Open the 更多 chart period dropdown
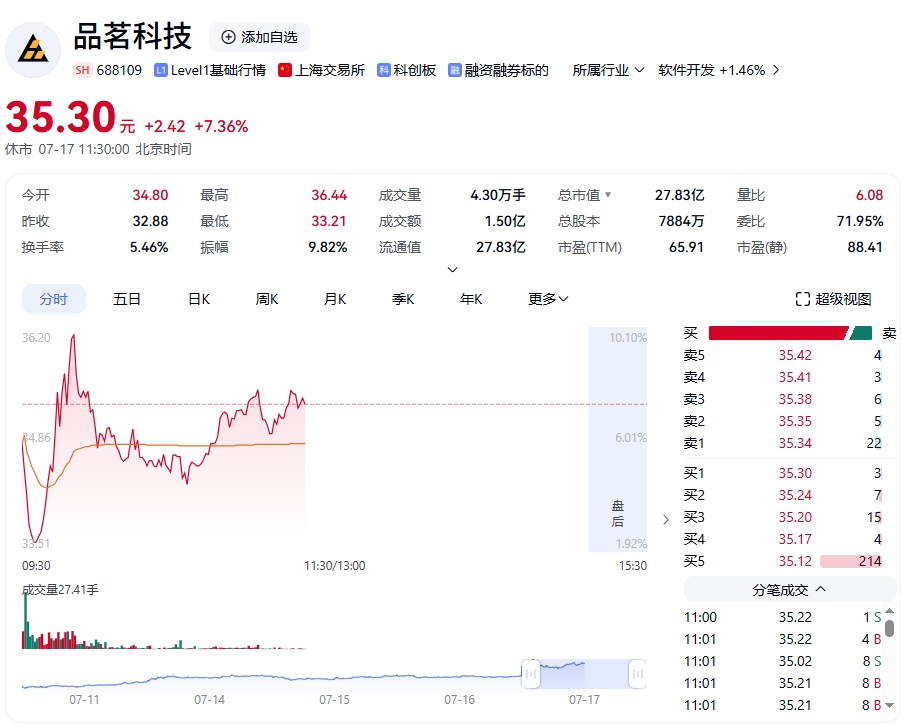This screenshot has width=901, height=724. (x=548, y=299)
